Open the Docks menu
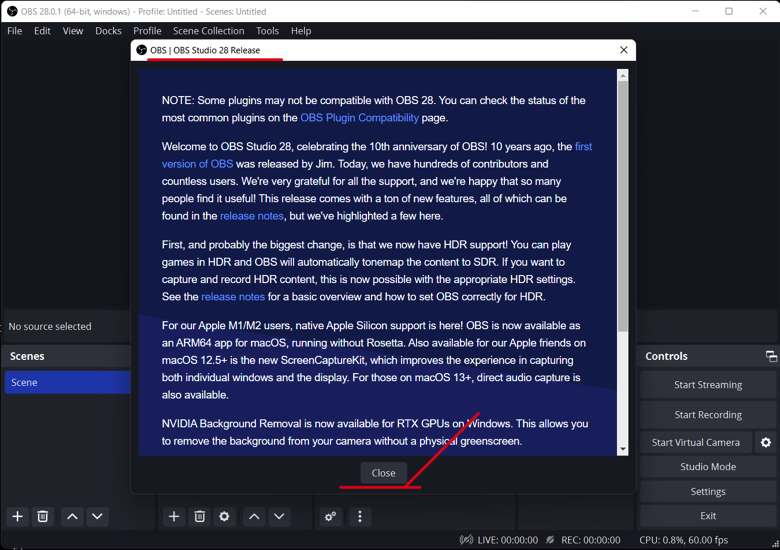Image resolution: width=780 pixels, height=550 pixels. 108,31
